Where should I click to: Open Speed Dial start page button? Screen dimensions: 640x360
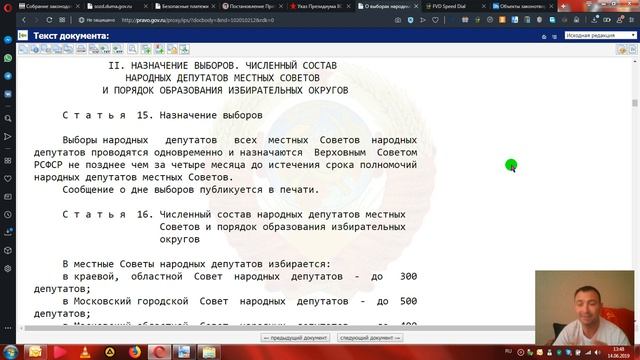coord(62,20)
